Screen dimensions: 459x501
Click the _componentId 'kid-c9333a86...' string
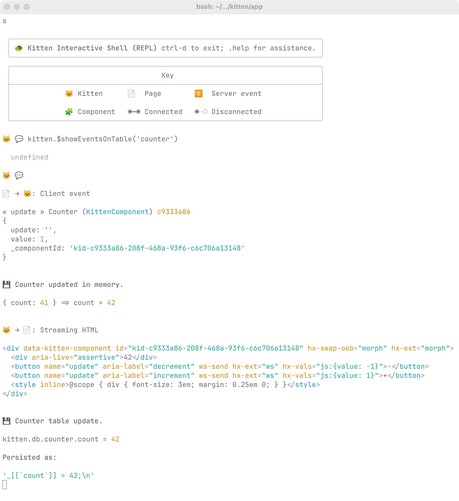(x=157, y=248)
